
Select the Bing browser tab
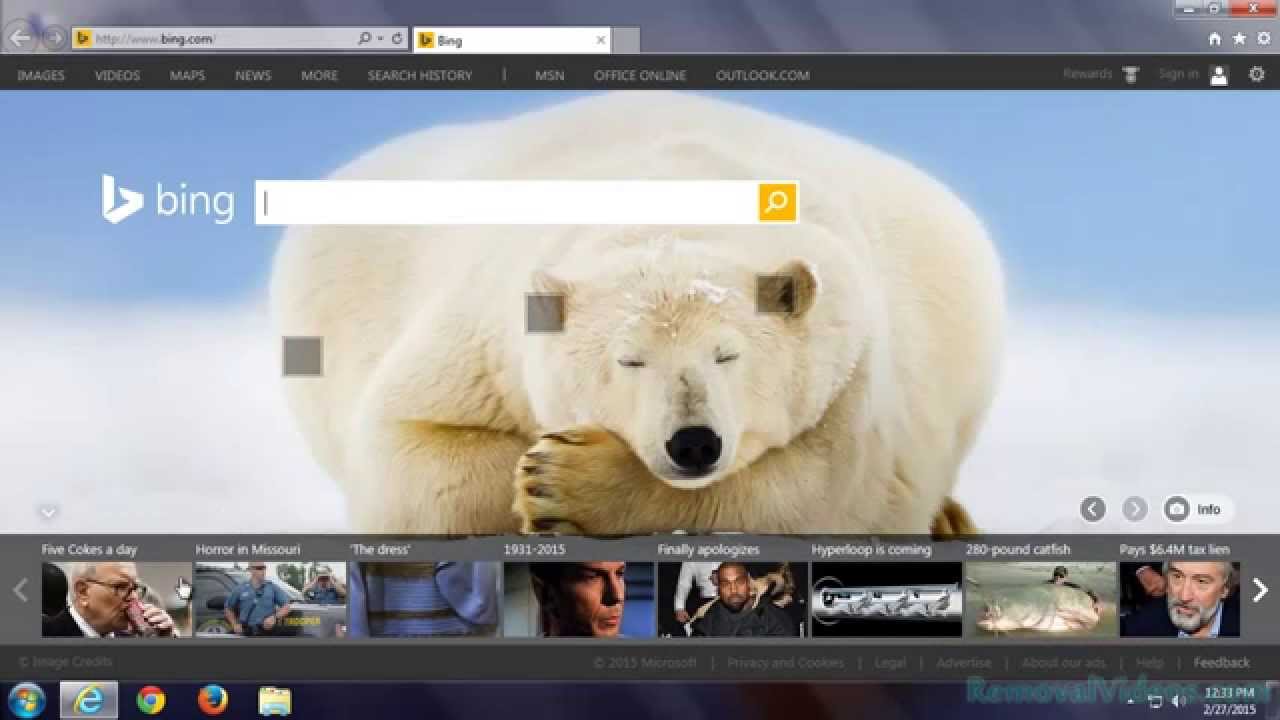pos(511,40)
